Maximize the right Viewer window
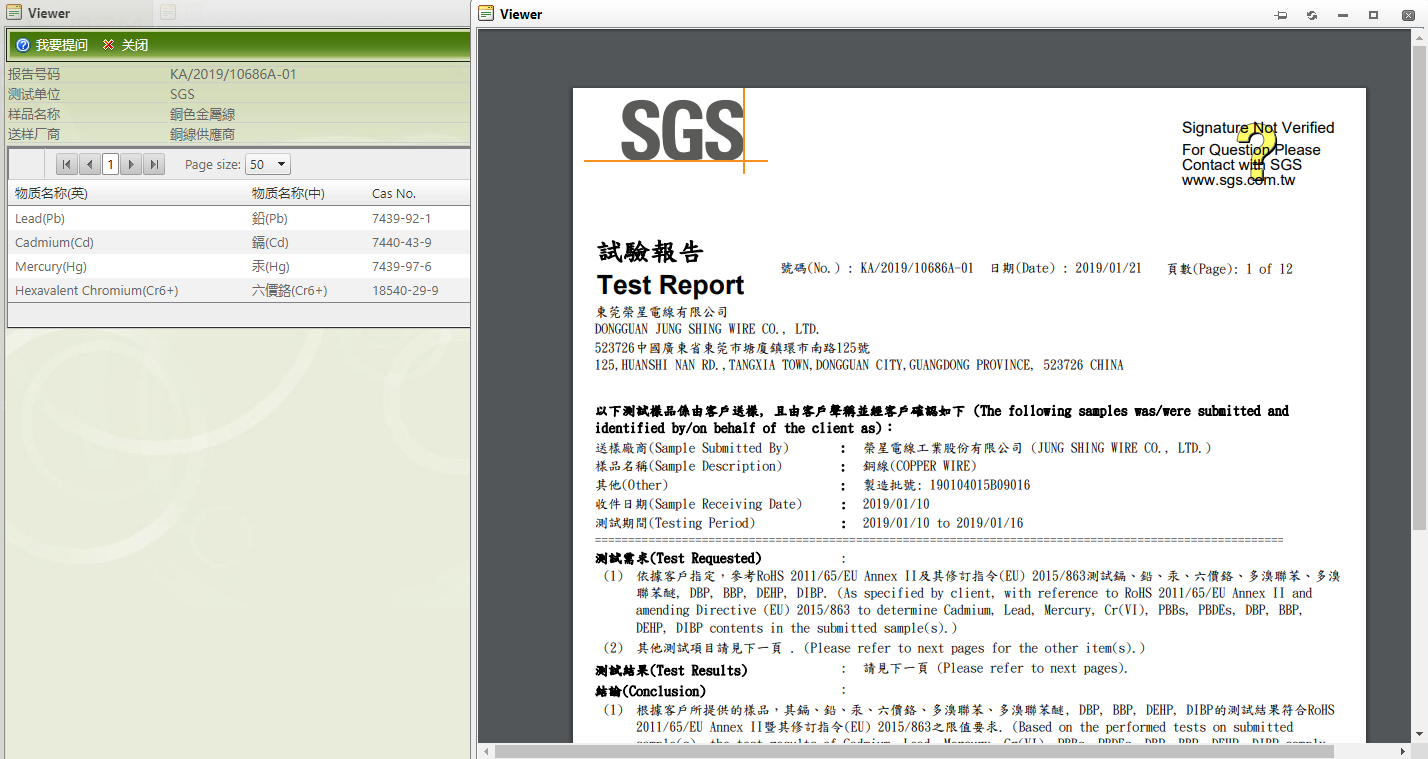 [x=1374, y=15]
